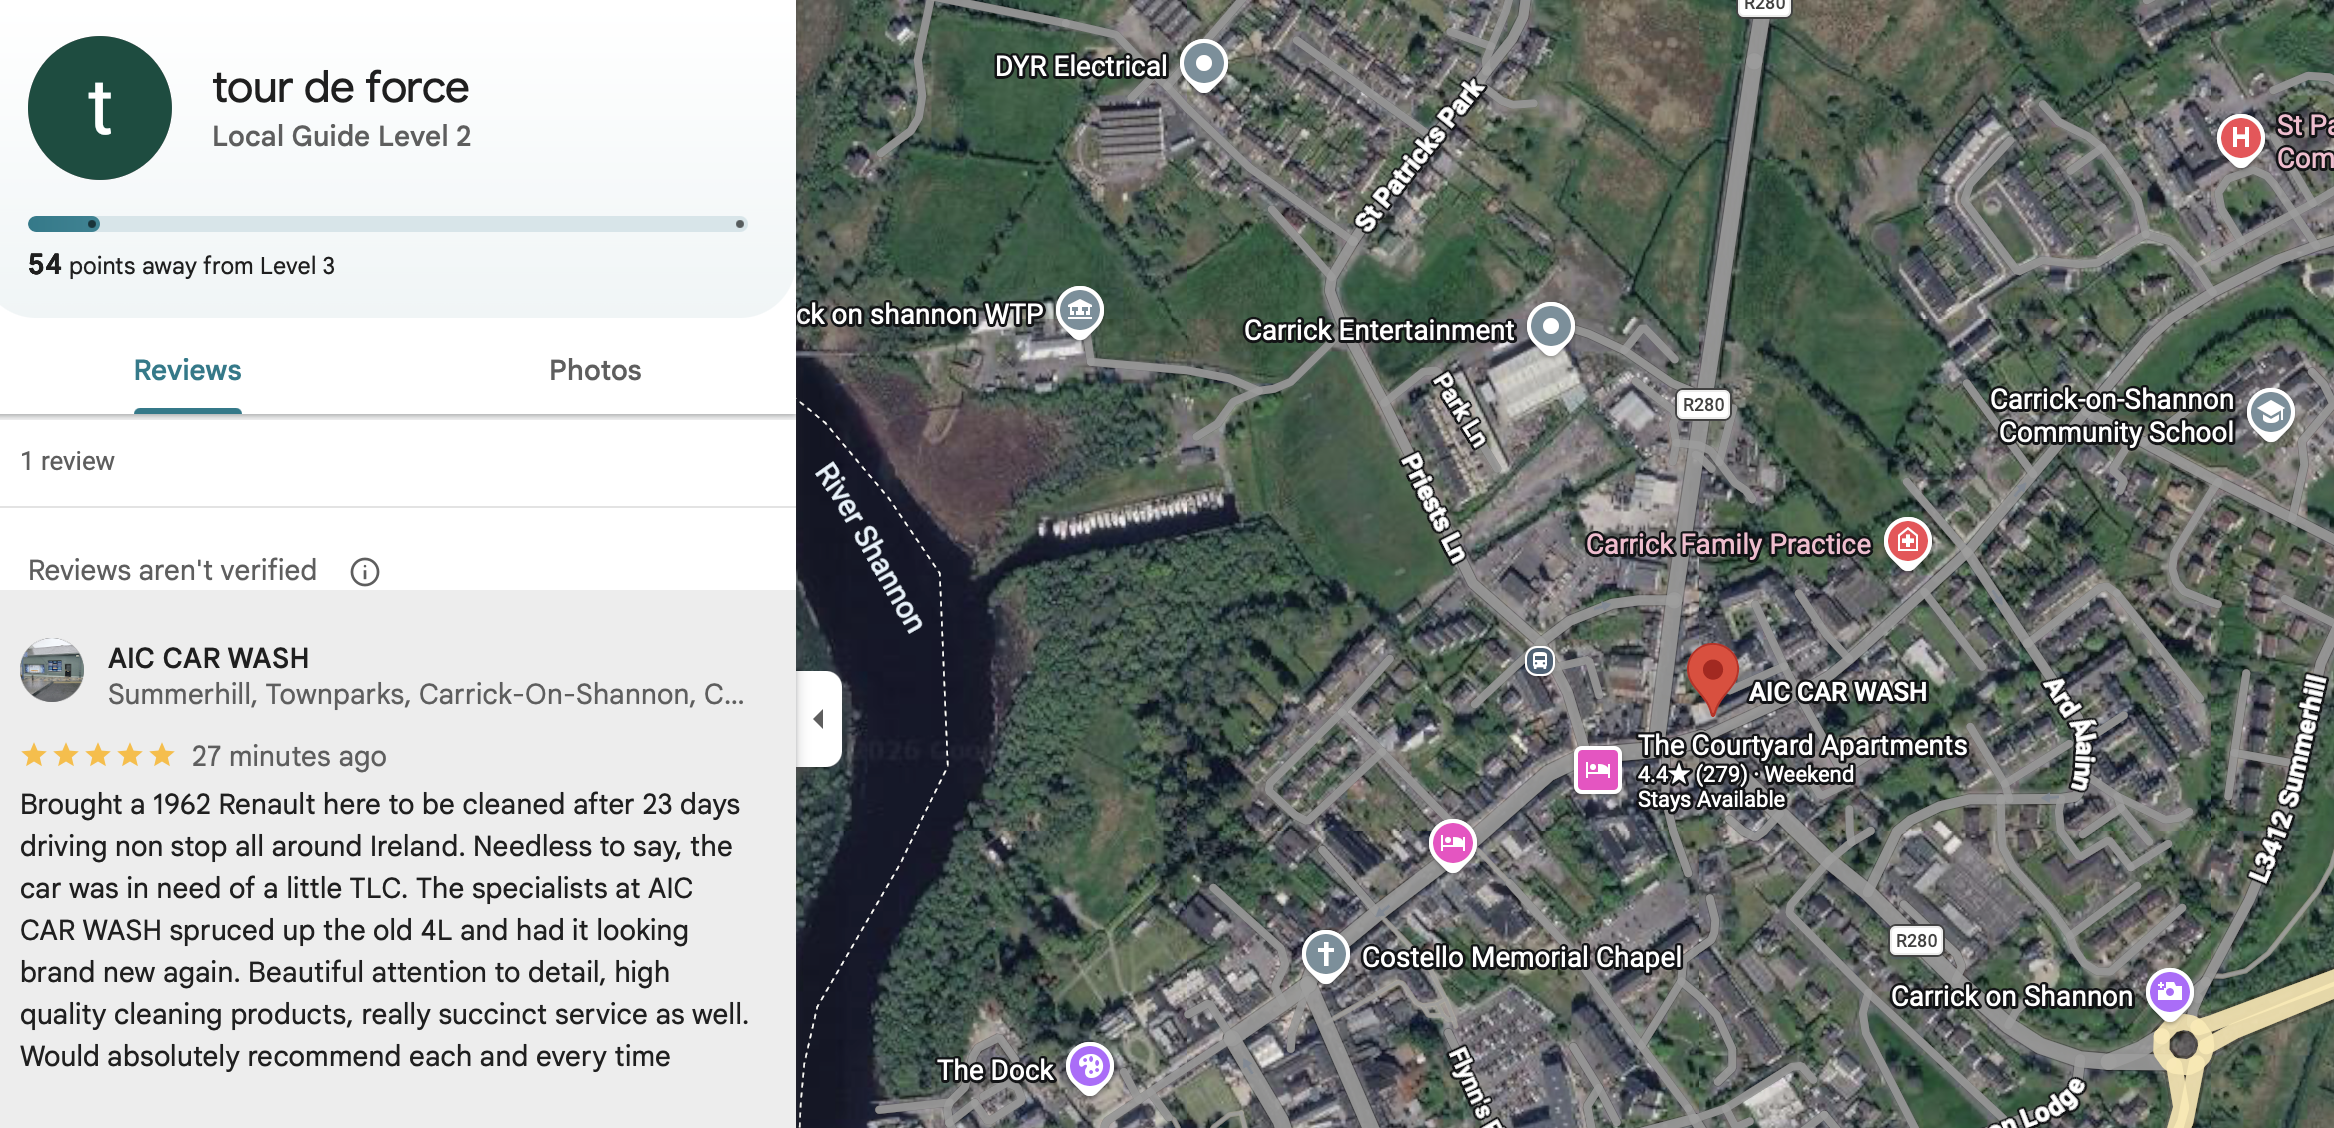Switch to the Photos tab
This screenshot has width=2334, height=1128.
[x=595, y=370]
